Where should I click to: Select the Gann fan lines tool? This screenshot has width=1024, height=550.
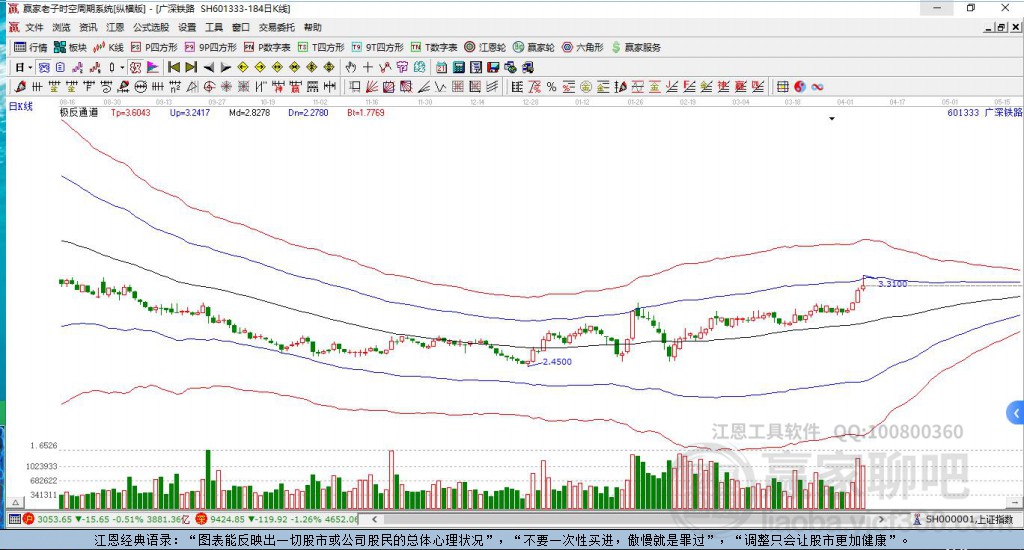(372, 86)
